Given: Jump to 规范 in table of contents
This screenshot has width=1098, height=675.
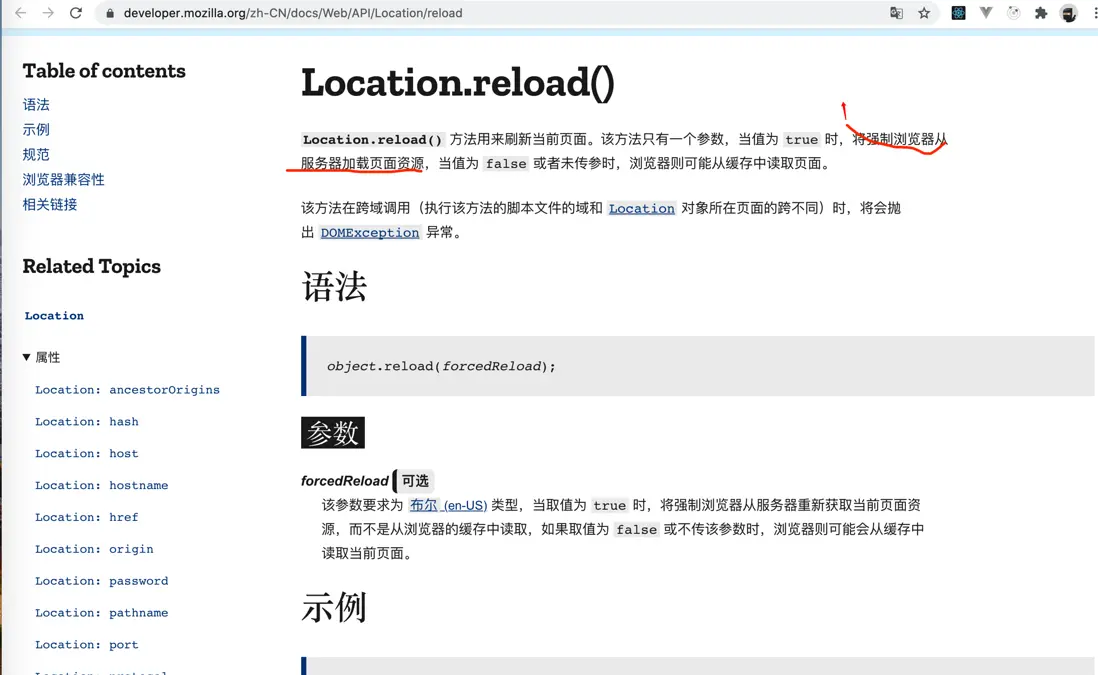Looking at the screenshot, I should coord(36,155).
